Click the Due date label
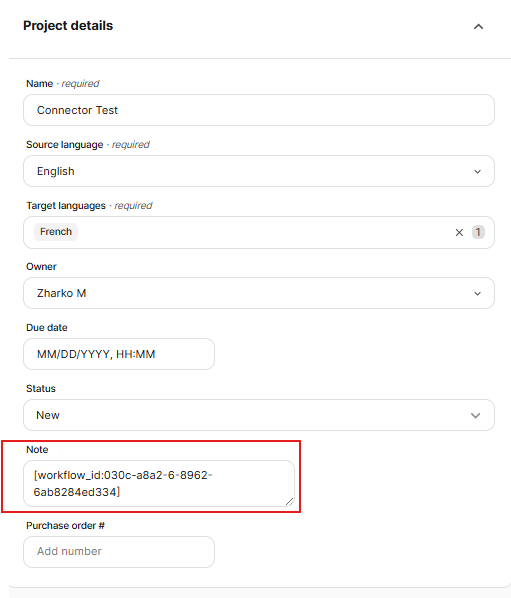Screen dimensions: 511x598 tap(47, 328)
